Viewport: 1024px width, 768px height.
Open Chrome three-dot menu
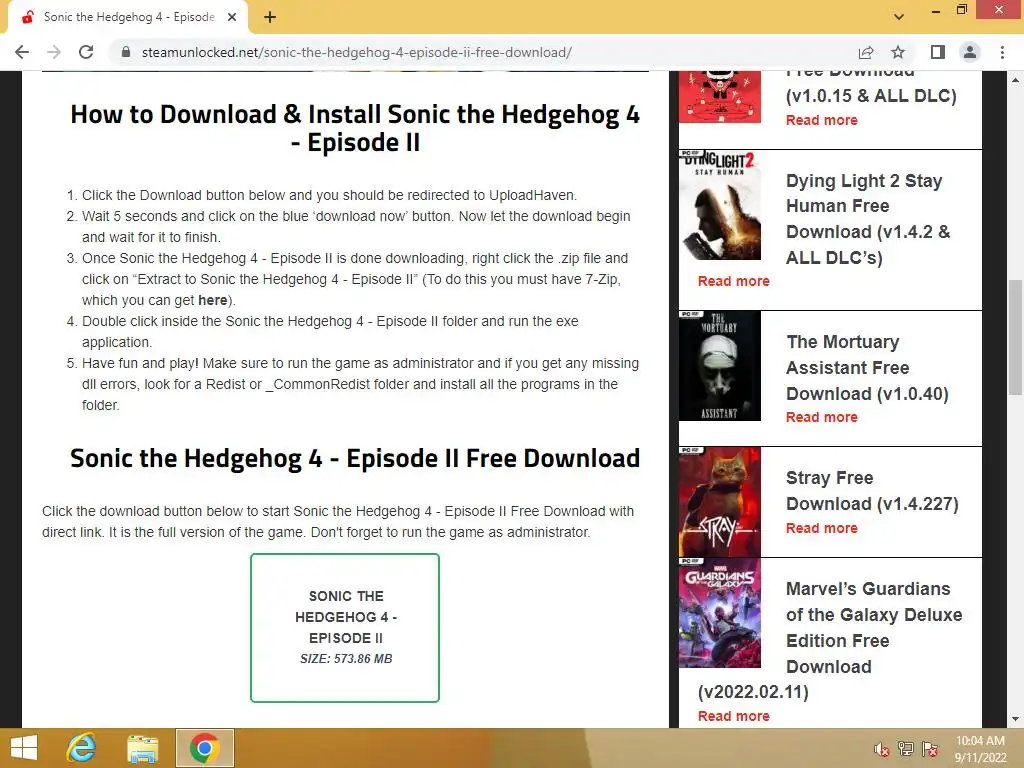point(1002,52)
